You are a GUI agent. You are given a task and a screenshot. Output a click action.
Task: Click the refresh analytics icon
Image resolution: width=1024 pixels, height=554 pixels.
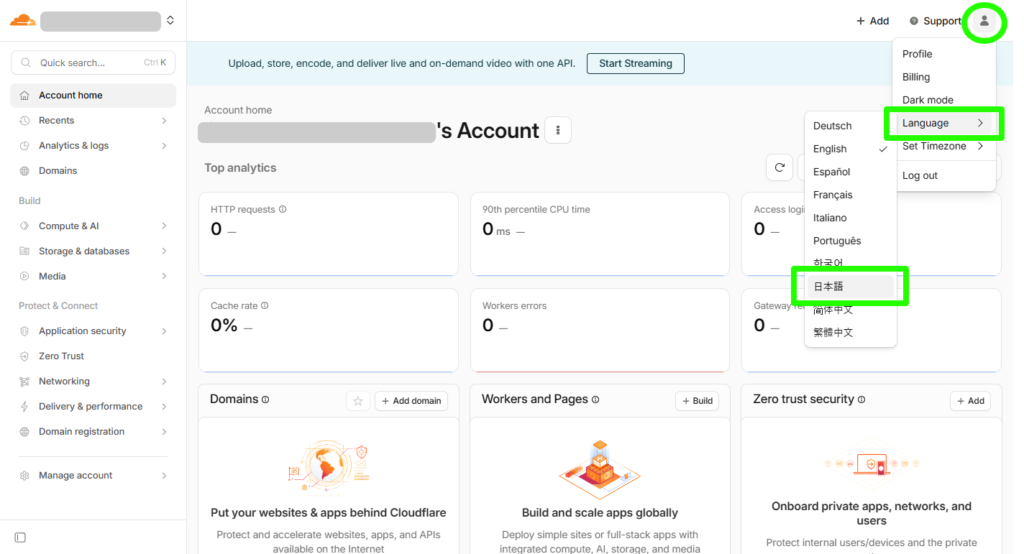pyautogui.click(x=779, y=168)
